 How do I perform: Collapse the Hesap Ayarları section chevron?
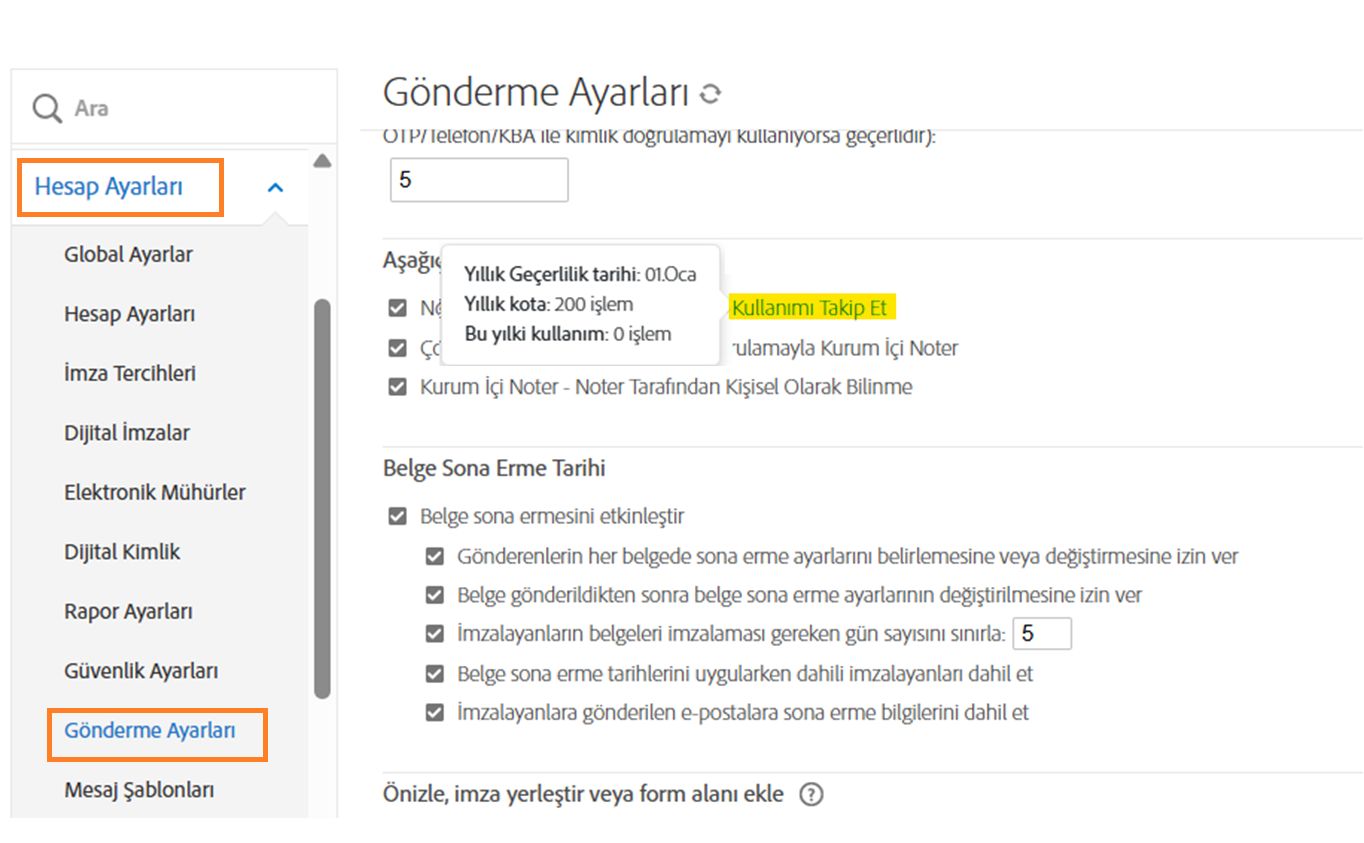[276, 186]
